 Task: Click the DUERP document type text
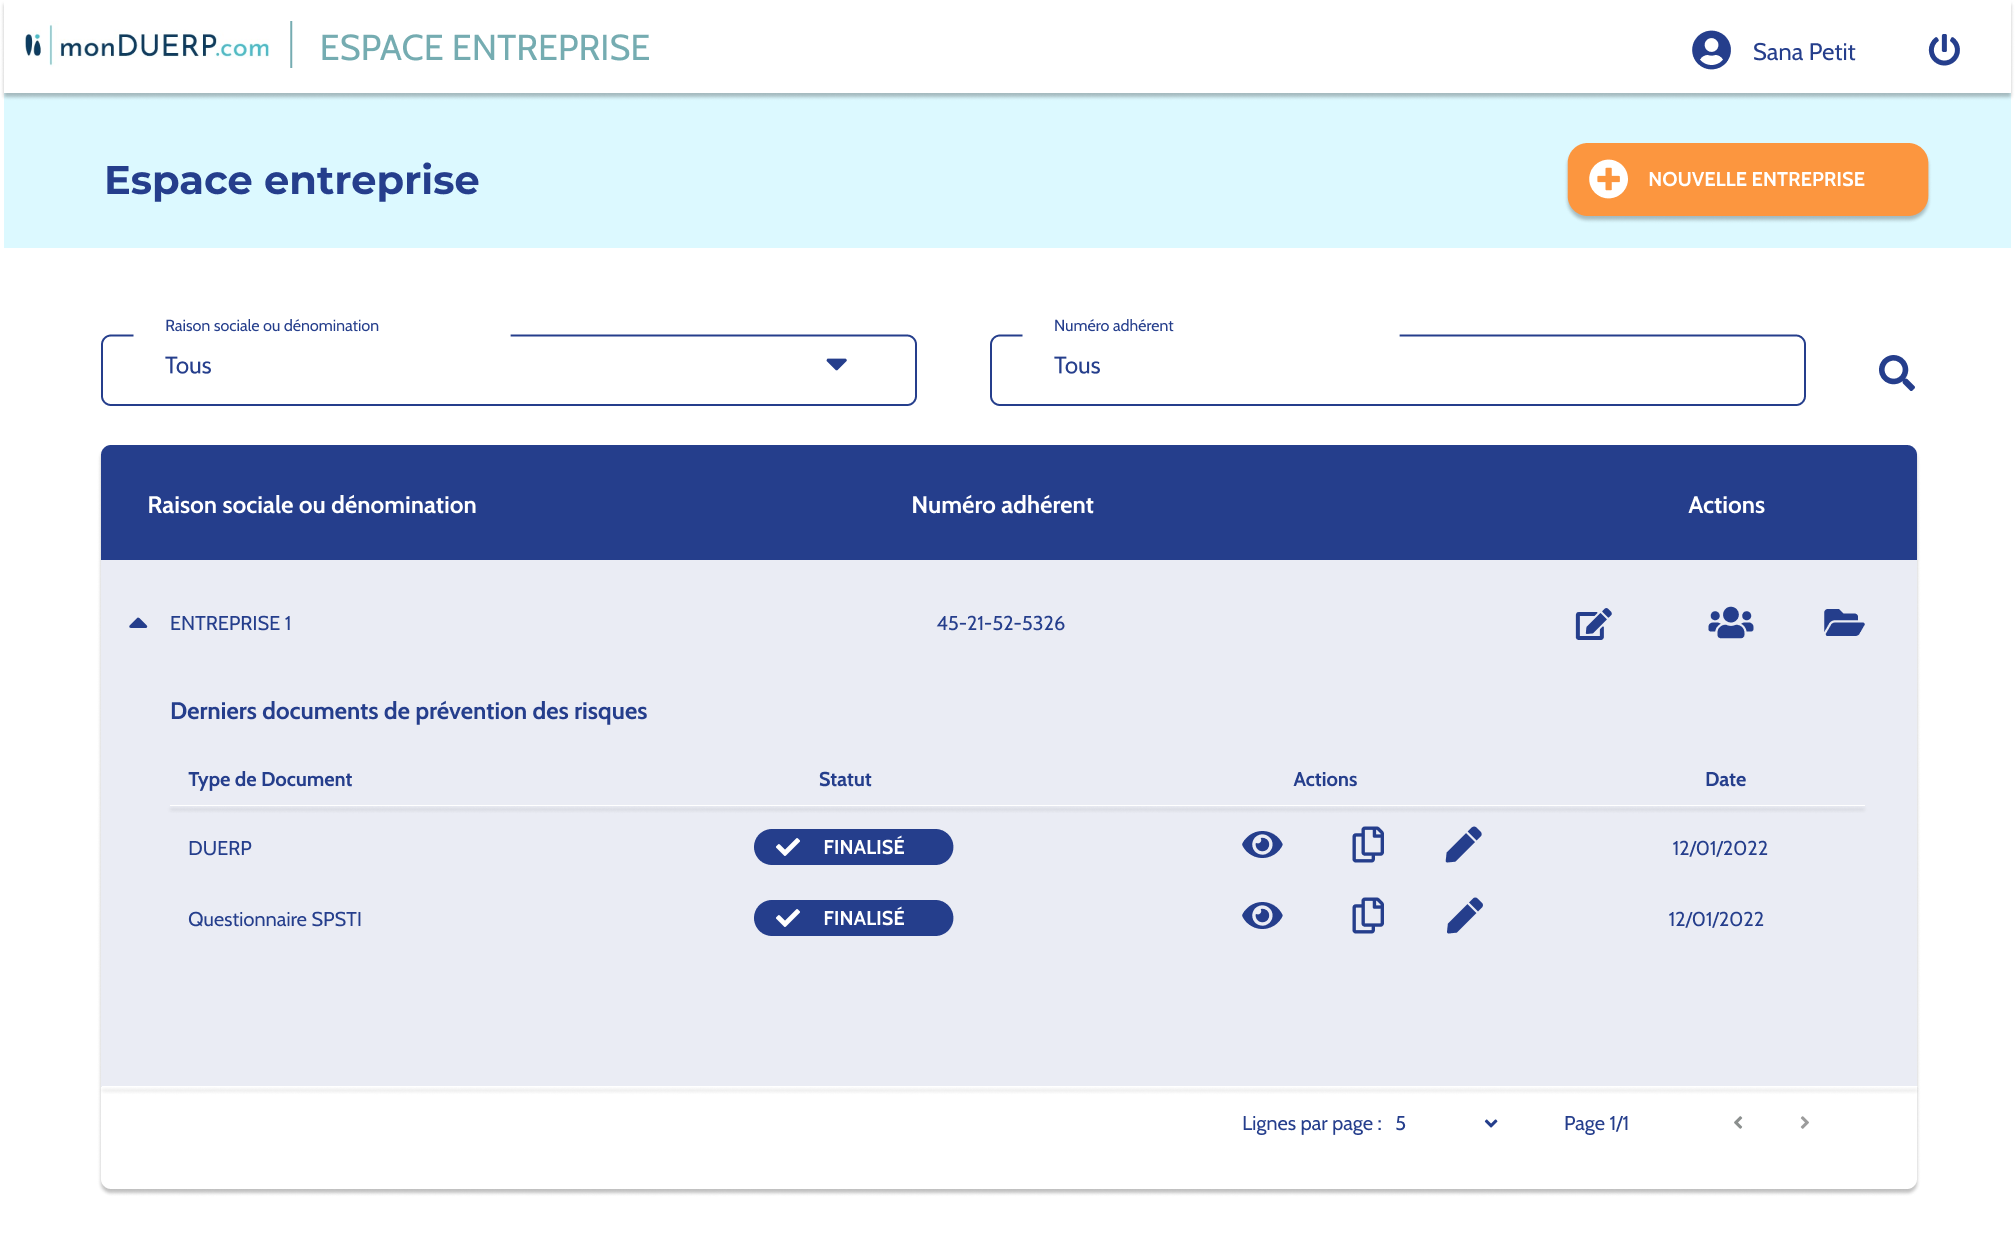220,848
